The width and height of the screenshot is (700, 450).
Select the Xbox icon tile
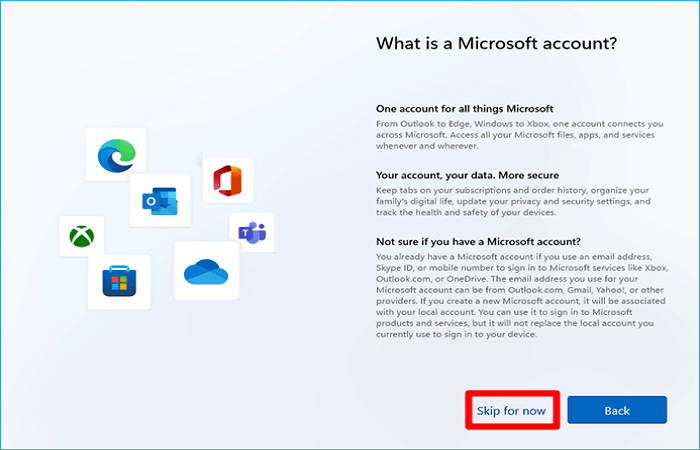pos(82,236)
